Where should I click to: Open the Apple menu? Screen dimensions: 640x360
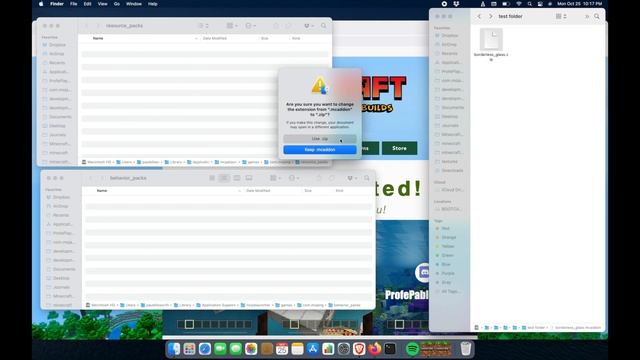pyautogui.click(x=41, y=4)
